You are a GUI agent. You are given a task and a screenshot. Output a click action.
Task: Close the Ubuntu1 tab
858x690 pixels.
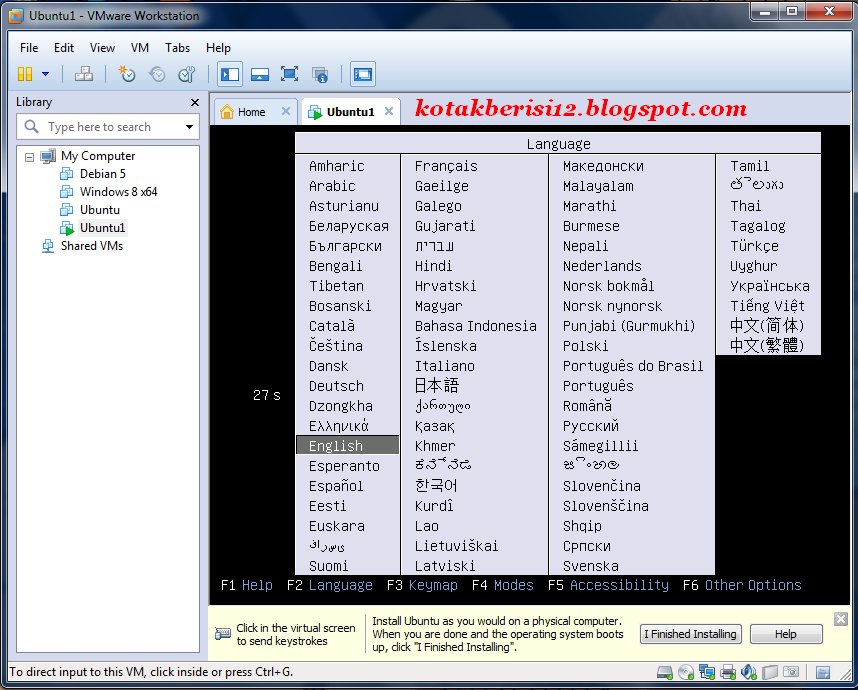coord(389,112)
